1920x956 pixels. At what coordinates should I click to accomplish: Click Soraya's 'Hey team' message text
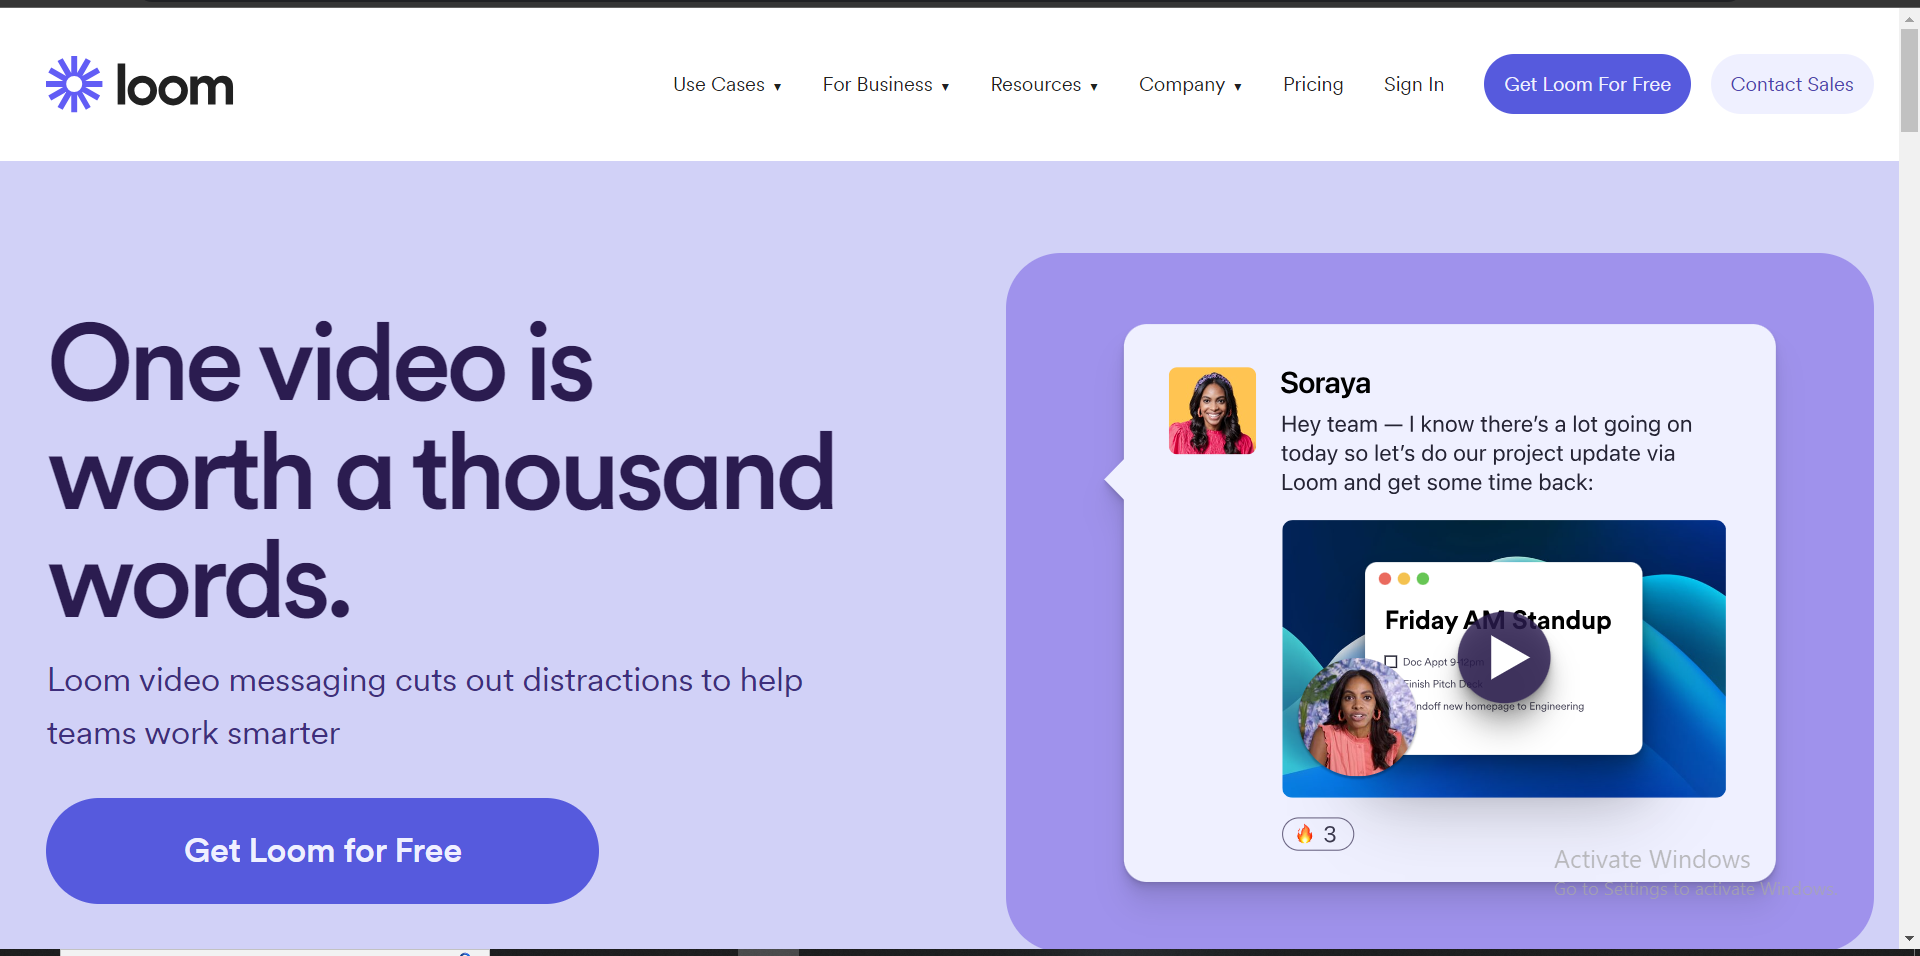point(1486,453)
